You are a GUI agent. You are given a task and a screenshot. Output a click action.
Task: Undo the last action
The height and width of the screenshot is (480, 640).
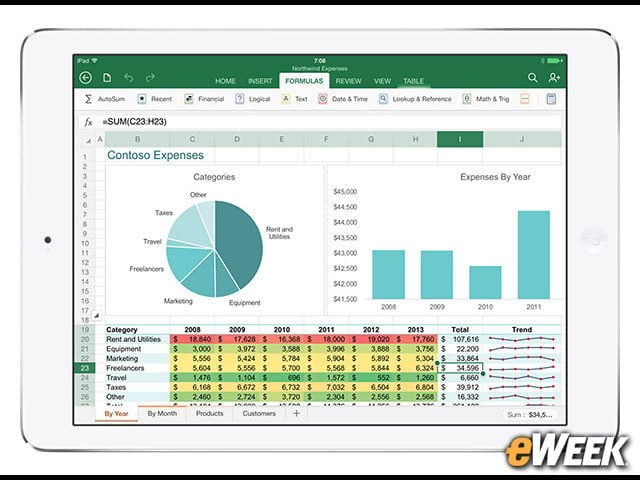point(129,77)
